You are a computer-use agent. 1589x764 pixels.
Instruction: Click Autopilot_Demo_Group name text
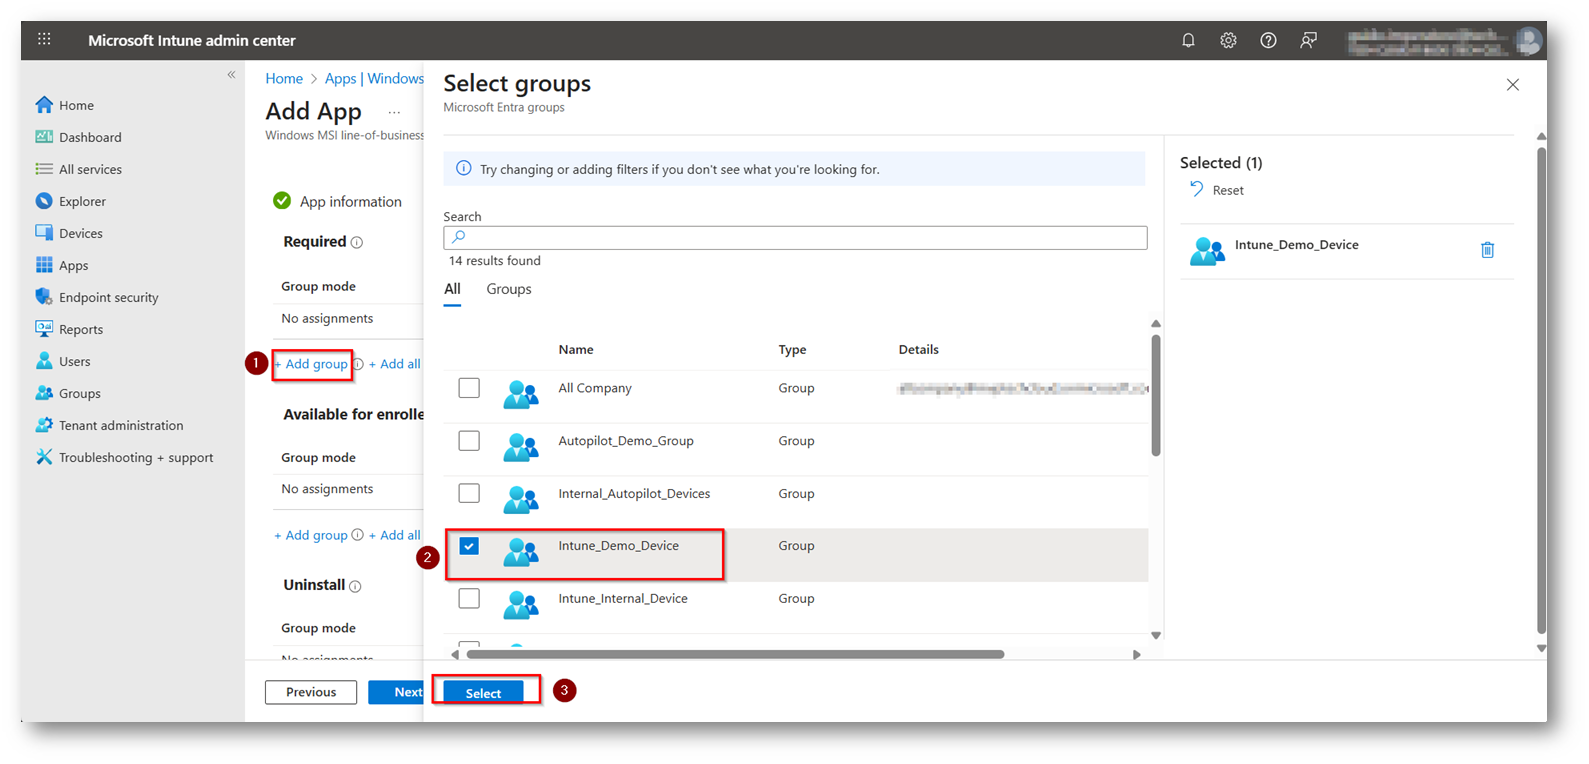coord(626,441)
